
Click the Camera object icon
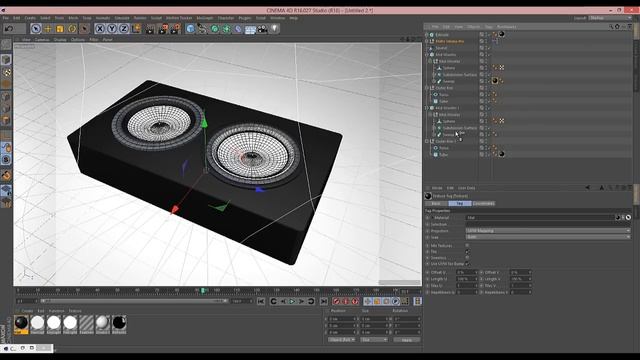point(262,29)
